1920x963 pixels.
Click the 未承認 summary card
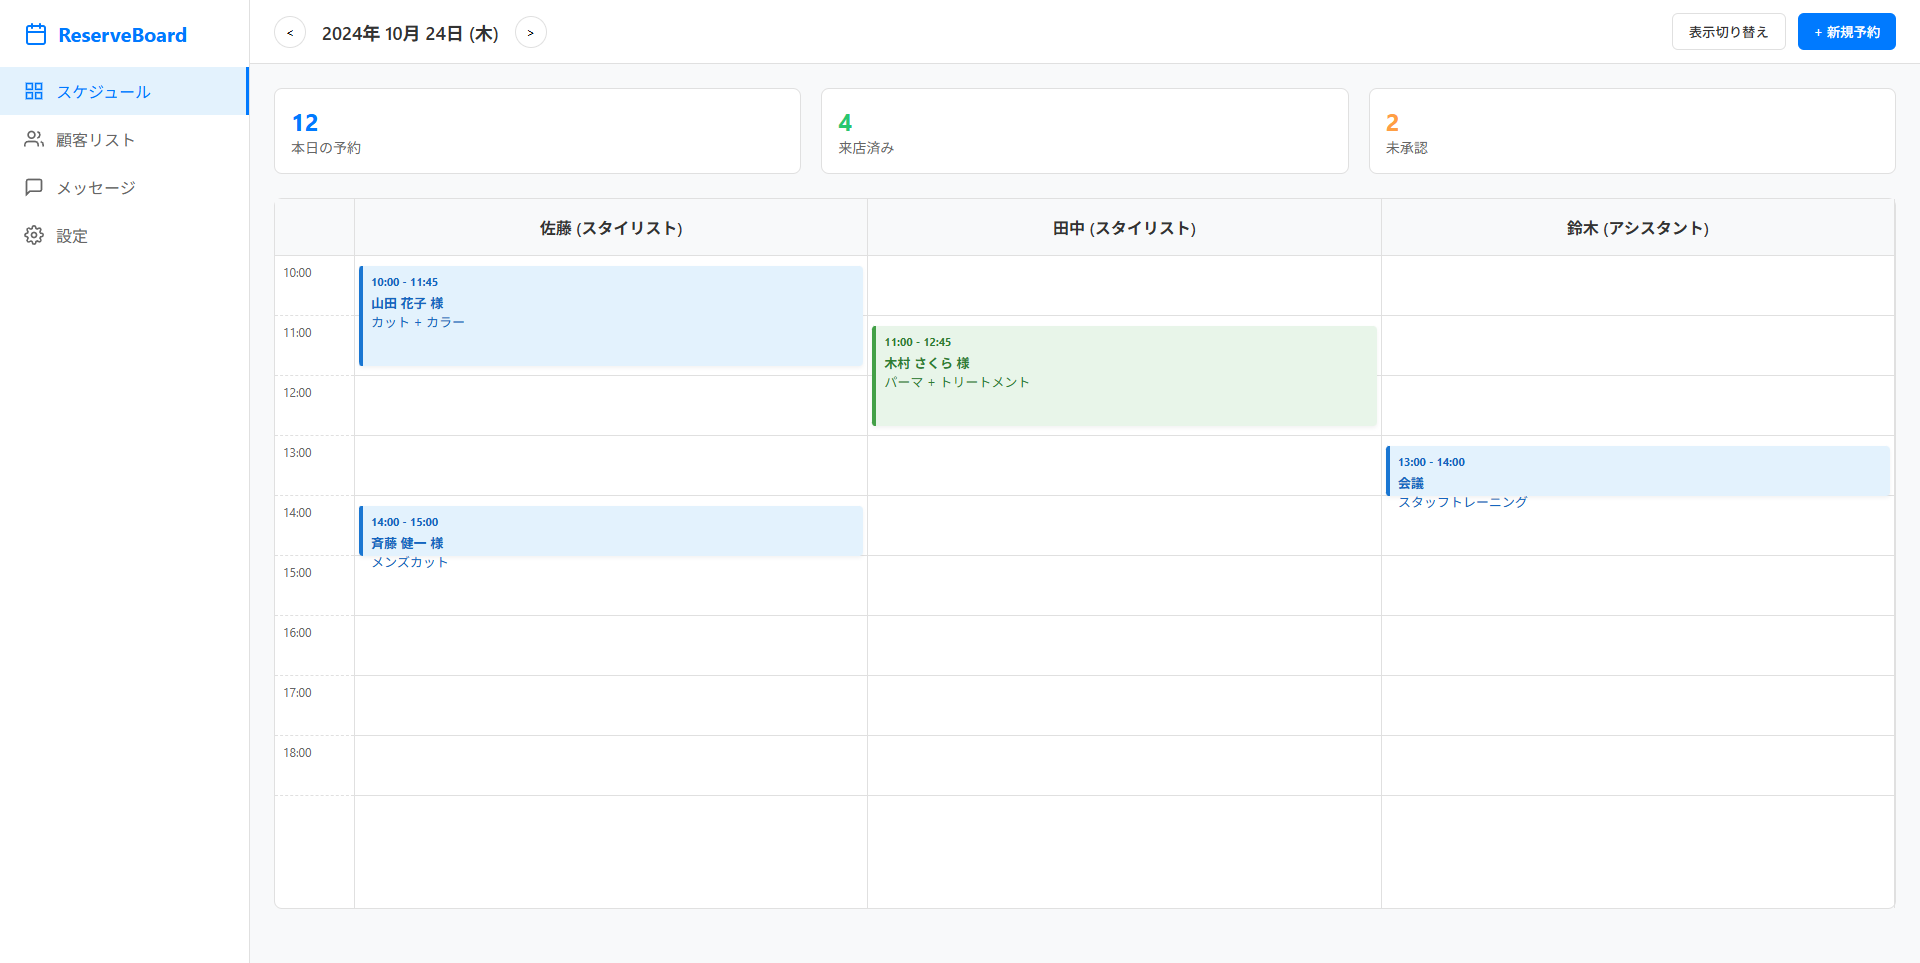pyautogui.click(x=1631, y=131)
